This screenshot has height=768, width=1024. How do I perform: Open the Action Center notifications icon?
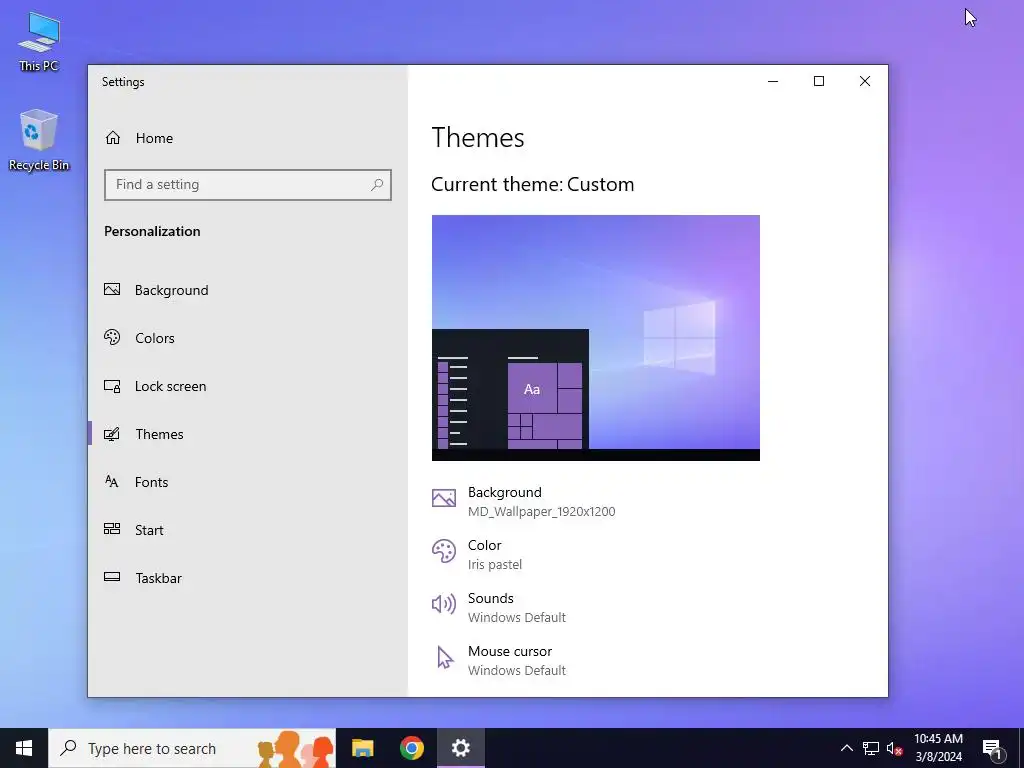tap(992, 748)
